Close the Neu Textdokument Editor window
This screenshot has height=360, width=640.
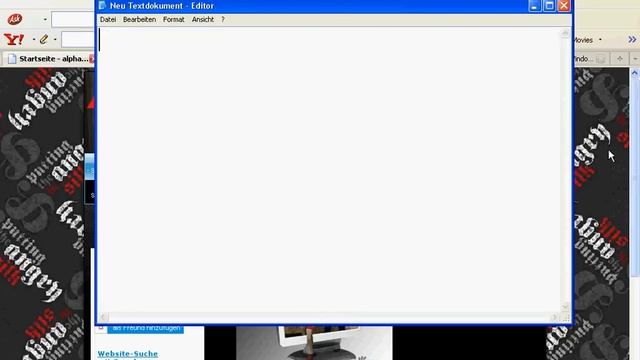[564, 6]
